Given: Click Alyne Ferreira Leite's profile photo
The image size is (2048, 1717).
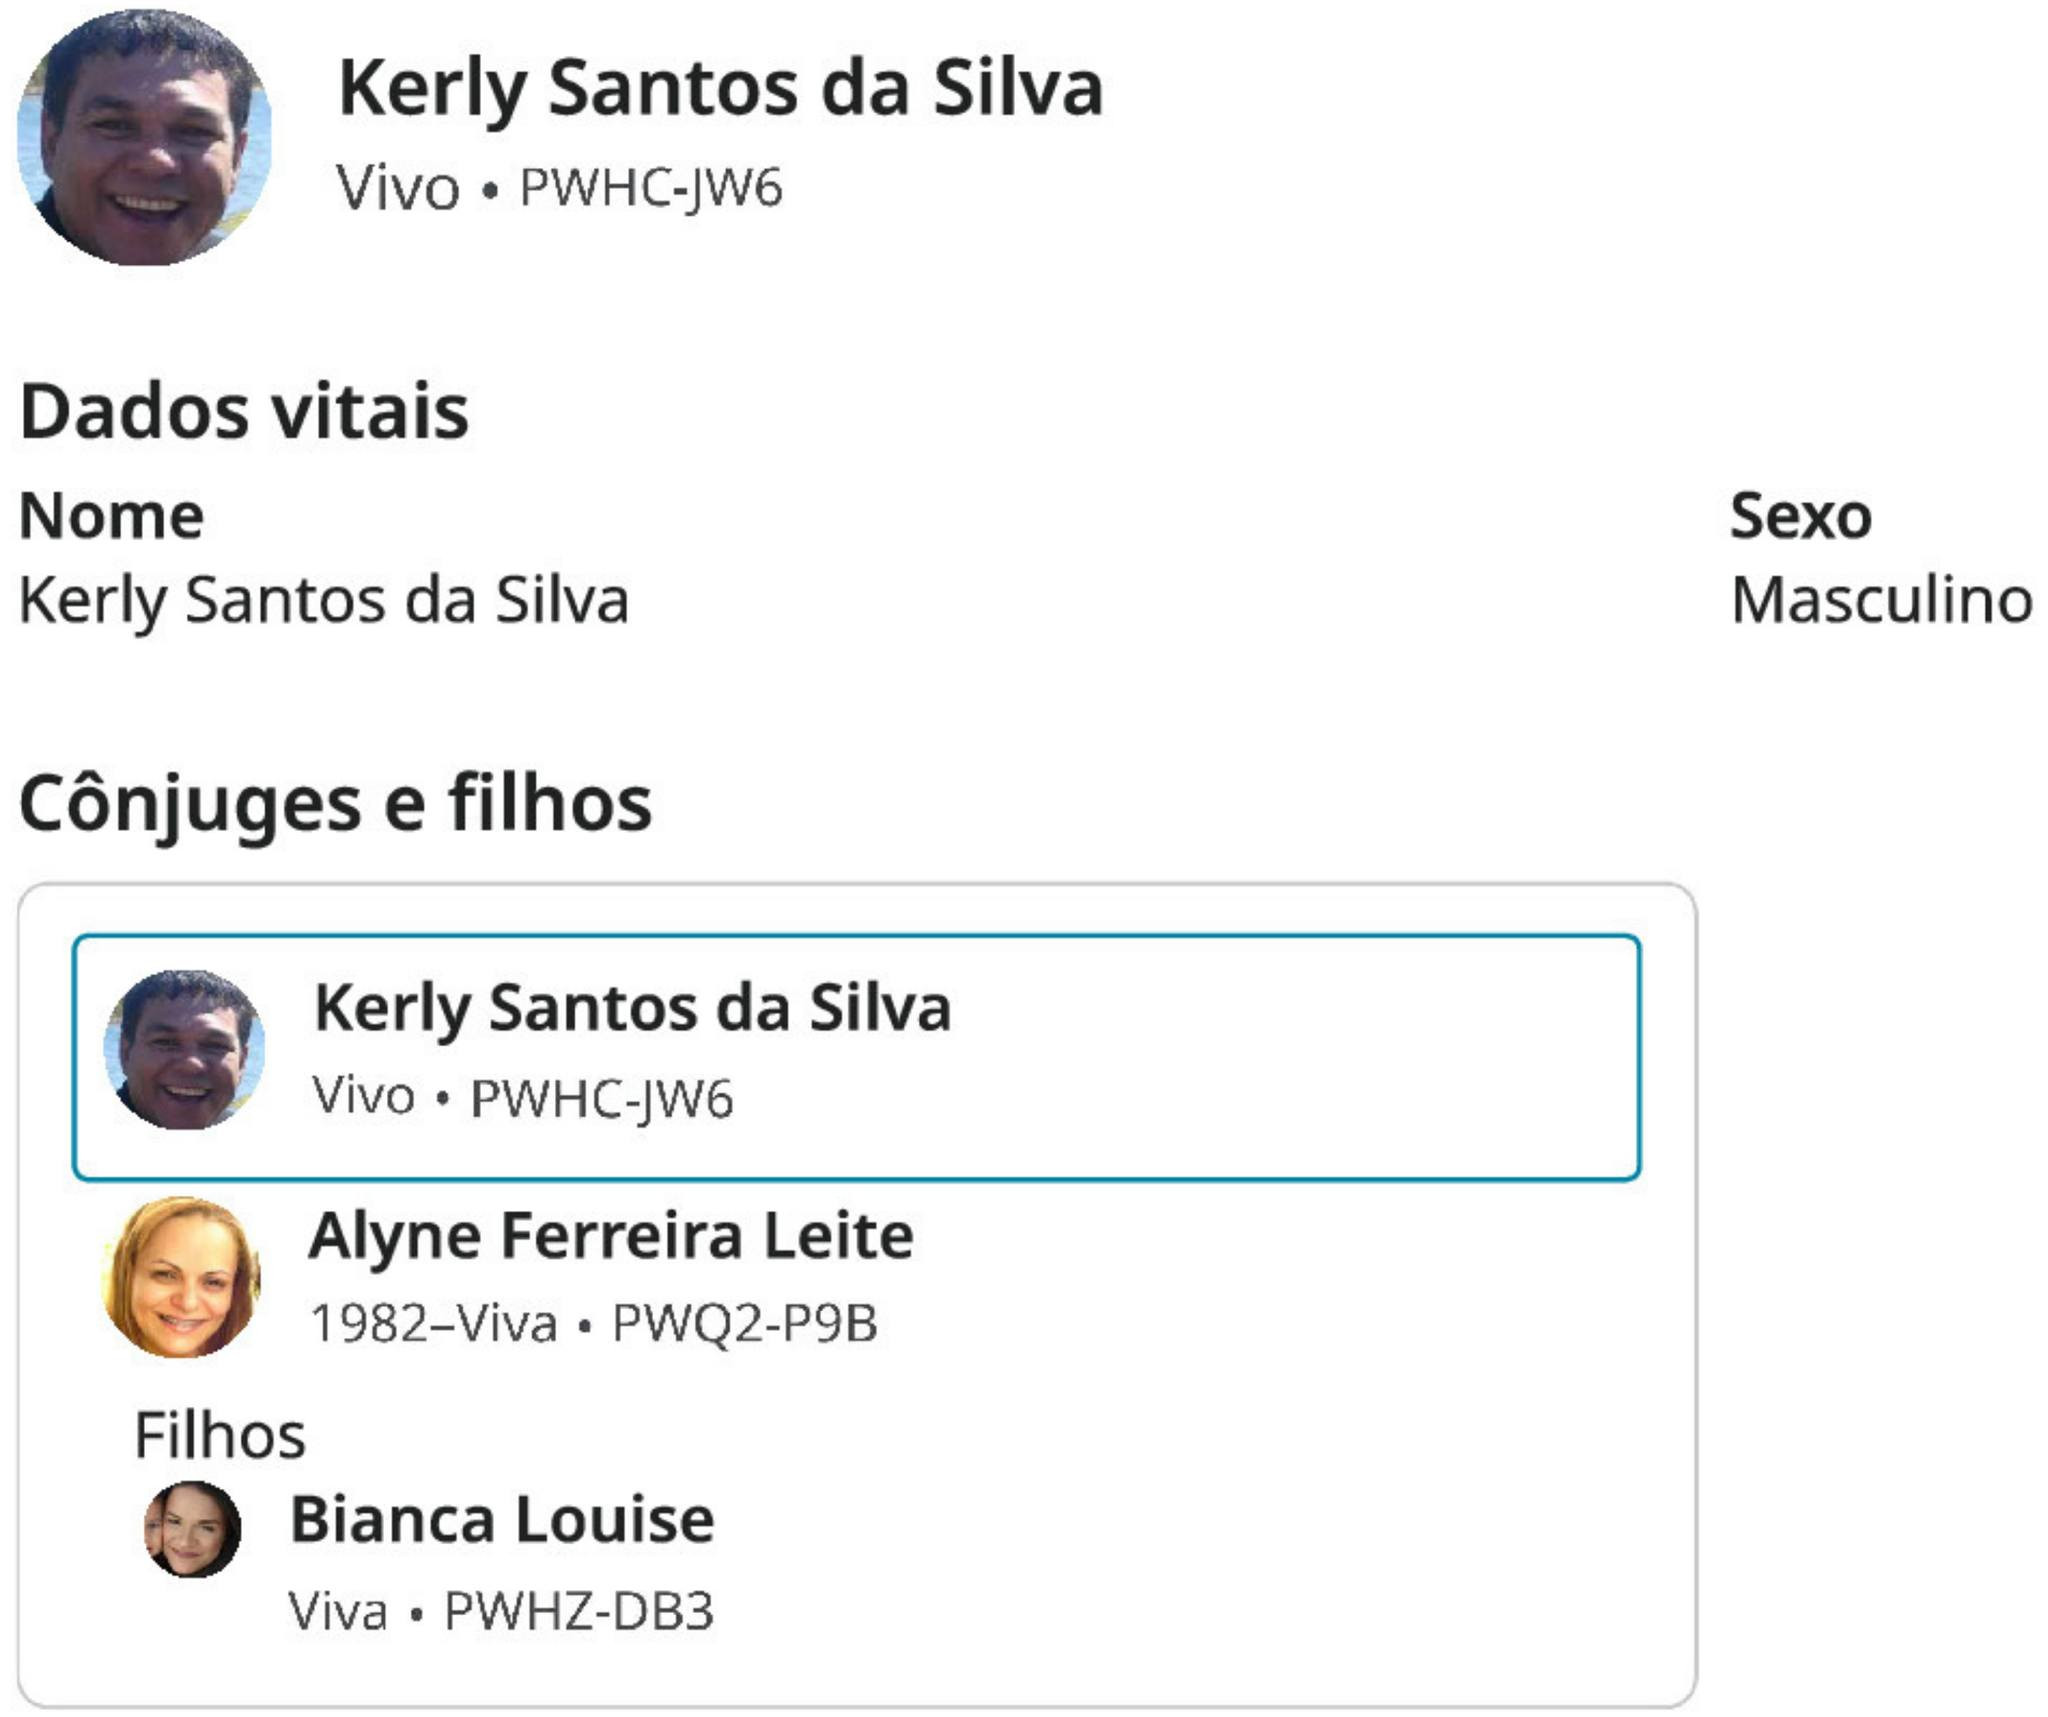Looking at the screenshot, I should 182,1277.
